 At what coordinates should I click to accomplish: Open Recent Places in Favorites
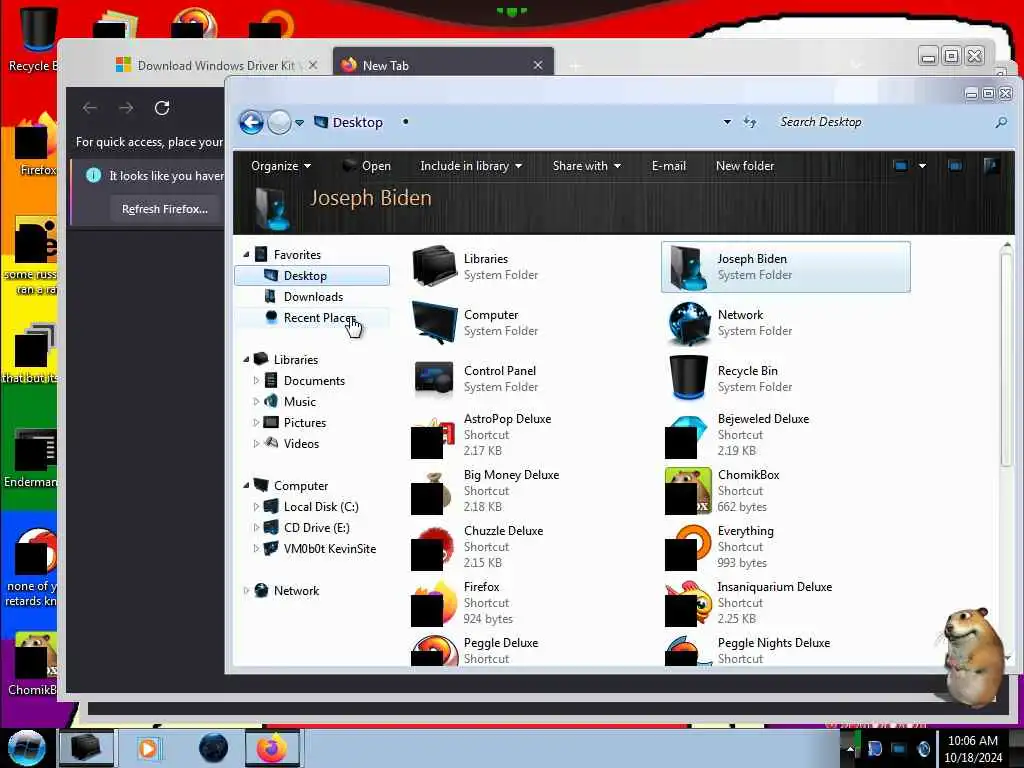[312, 317]
